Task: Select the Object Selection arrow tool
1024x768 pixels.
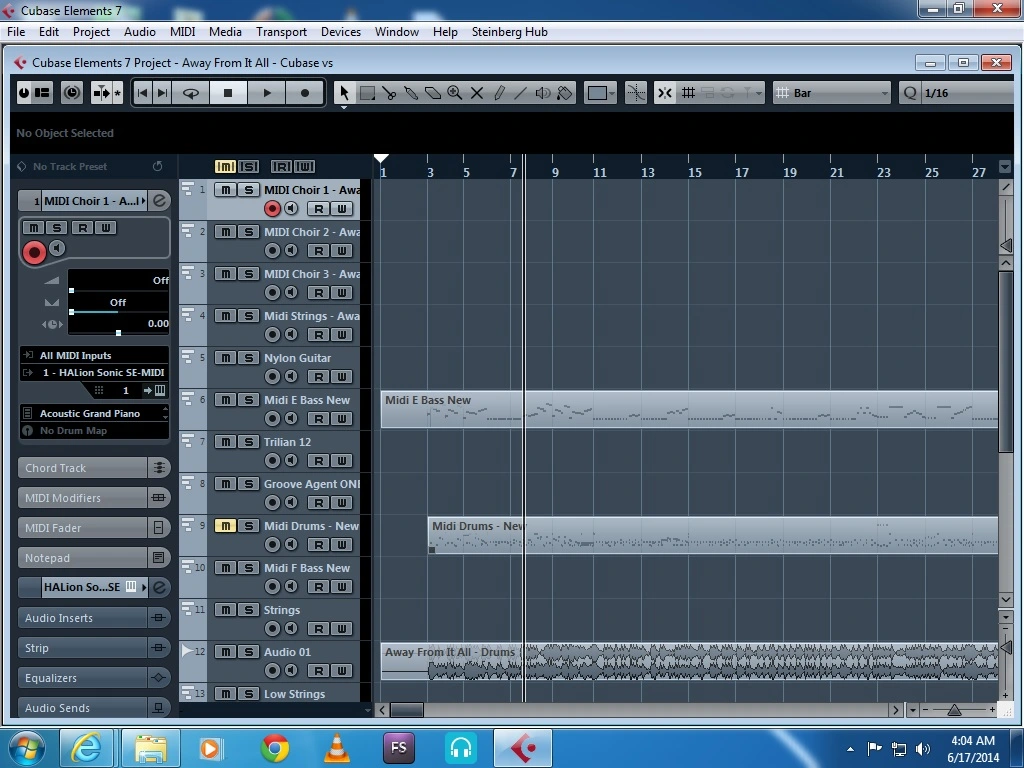Action: tap(344, 93)
